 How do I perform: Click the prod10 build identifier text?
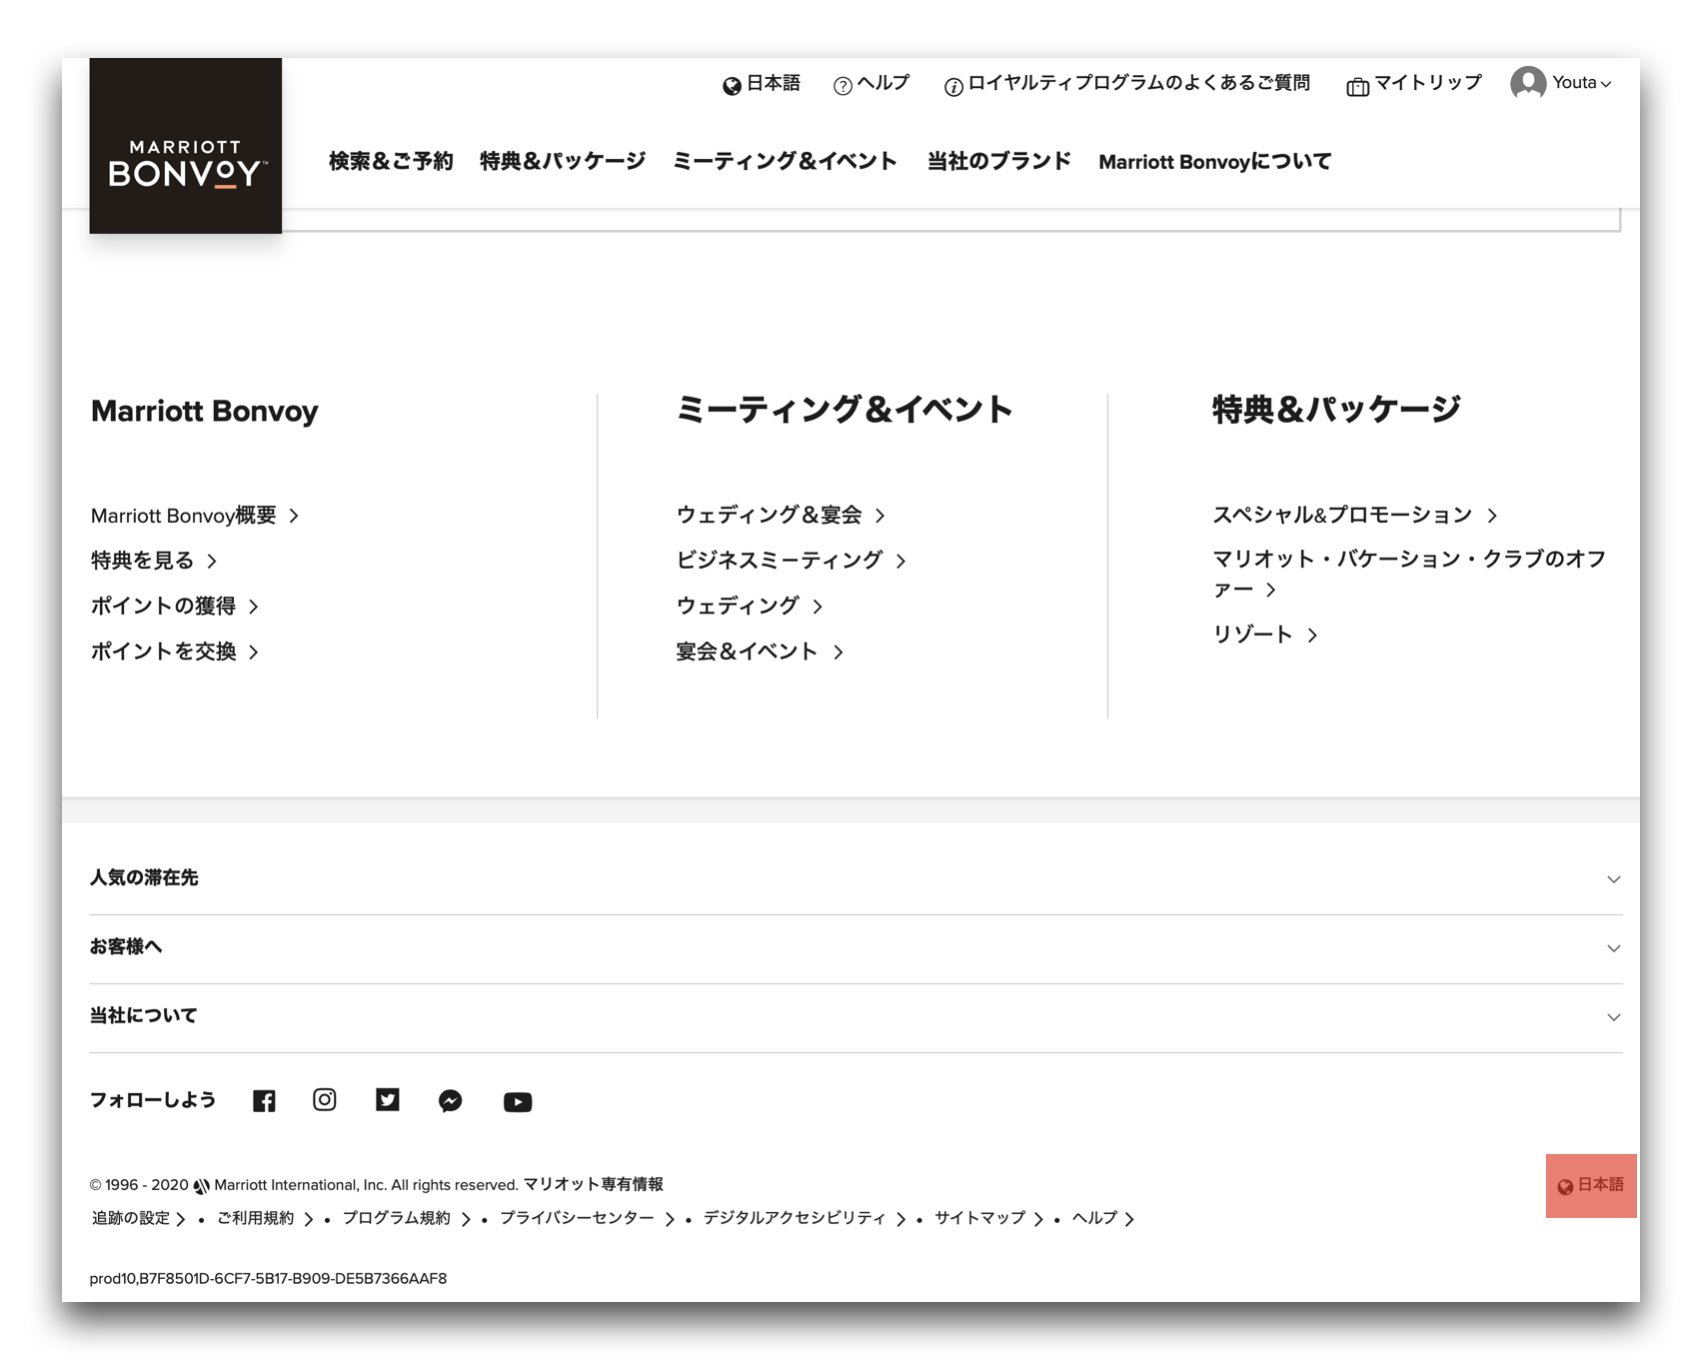pyautogui.click(x=268, y=1278)
